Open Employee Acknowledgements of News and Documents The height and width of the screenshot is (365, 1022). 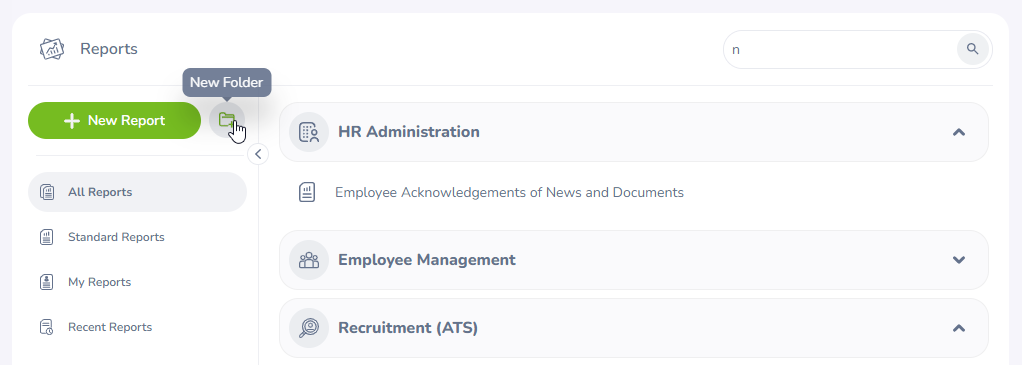[509, 192]
